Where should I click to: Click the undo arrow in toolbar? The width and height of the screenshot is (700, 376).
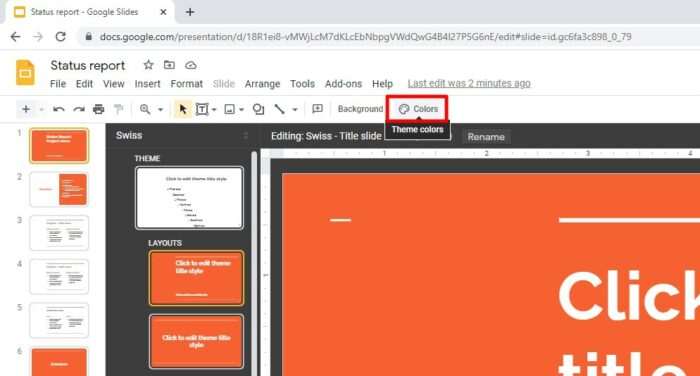click(x=58, y=109)
